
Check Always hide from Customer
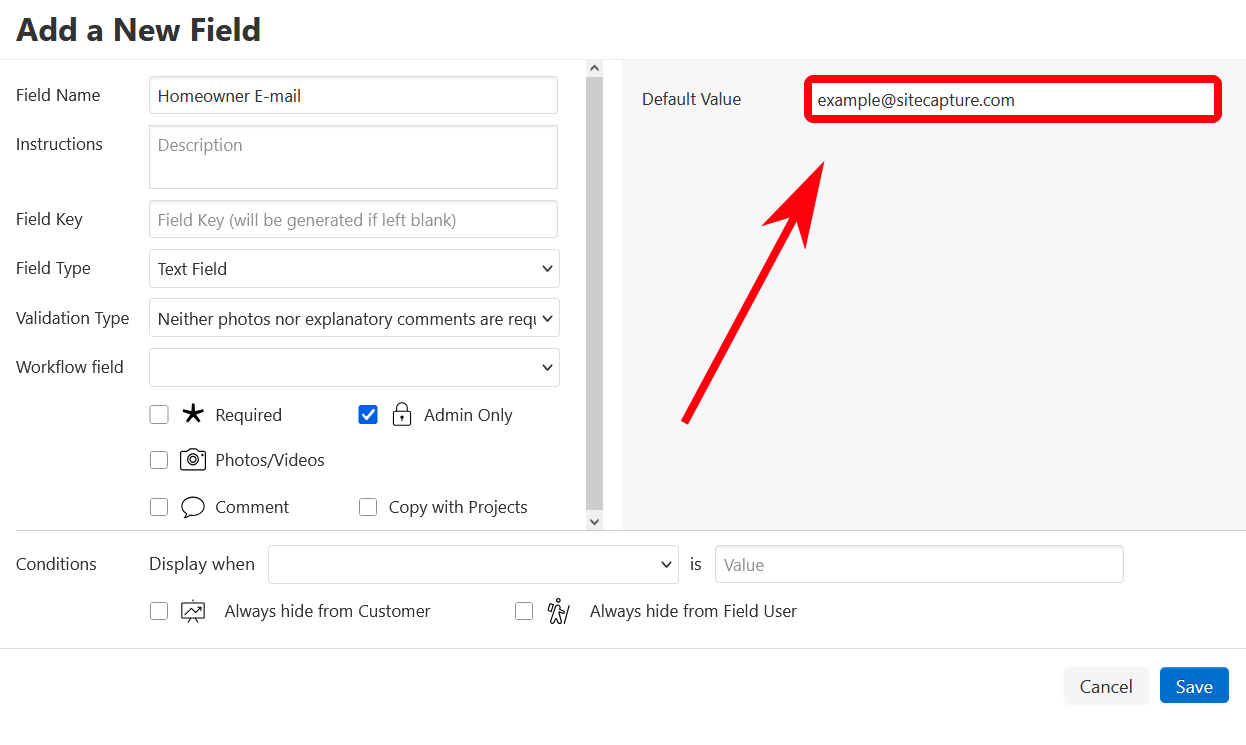(159, 611)
